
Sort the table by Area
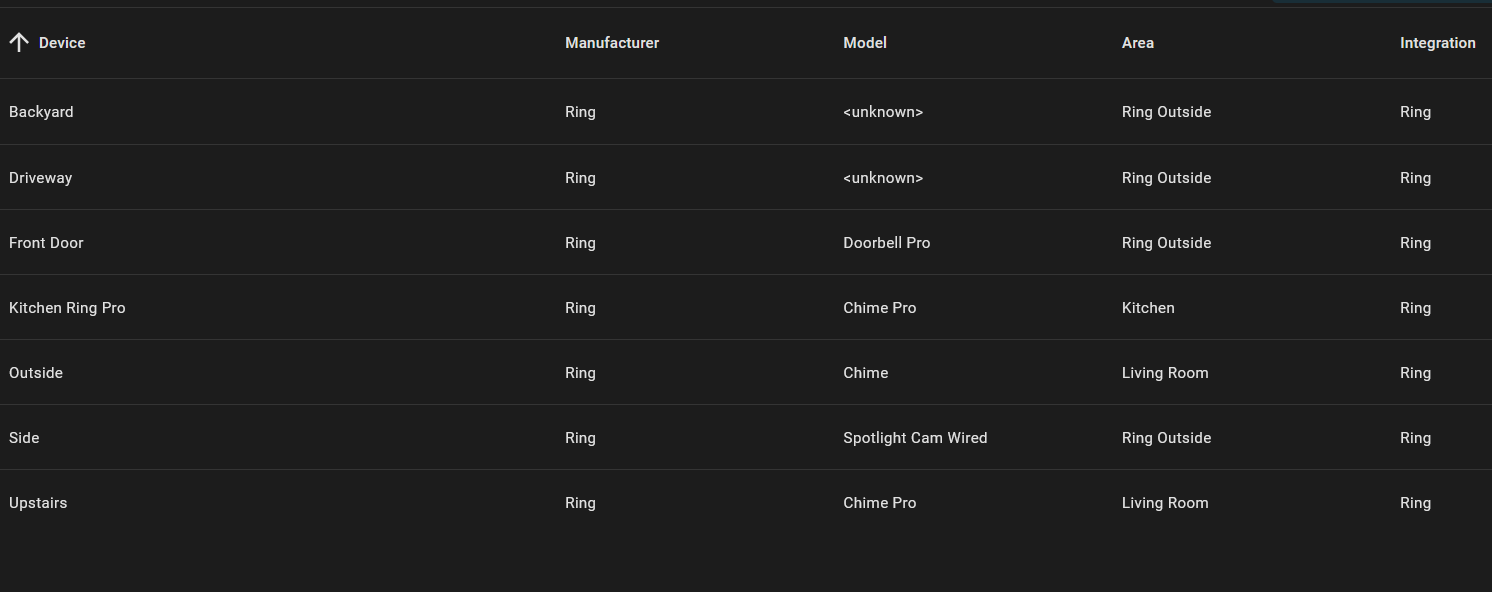coord(1138,42)
